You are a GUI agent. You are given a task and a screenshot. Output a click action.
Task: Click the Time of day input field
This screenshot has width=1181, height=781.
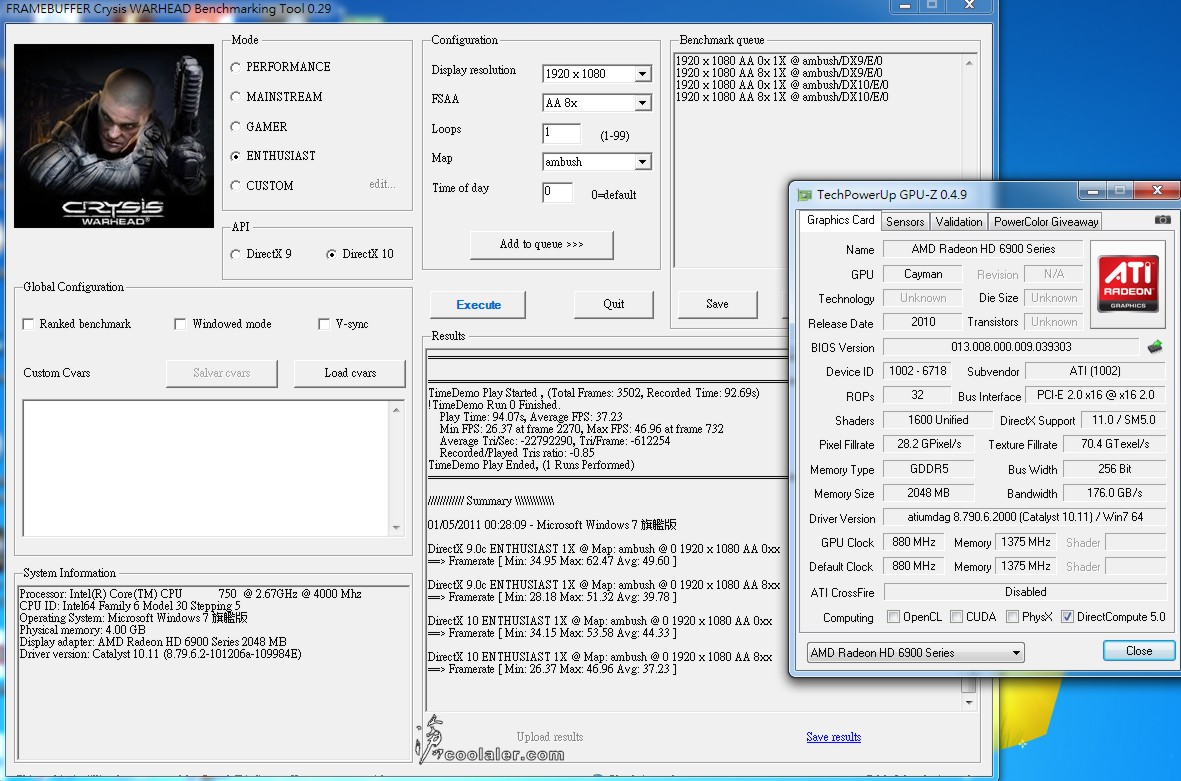(x=557, y=193)
